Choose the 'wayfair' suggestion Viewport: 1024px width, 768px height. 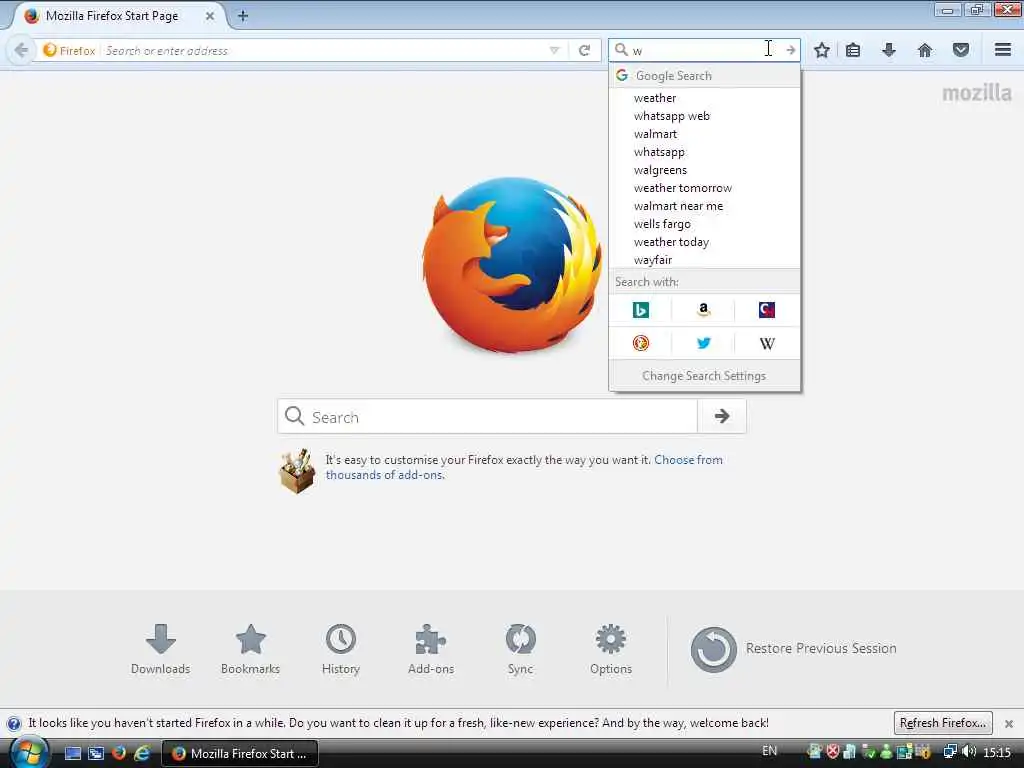click(x=704, y=260)
